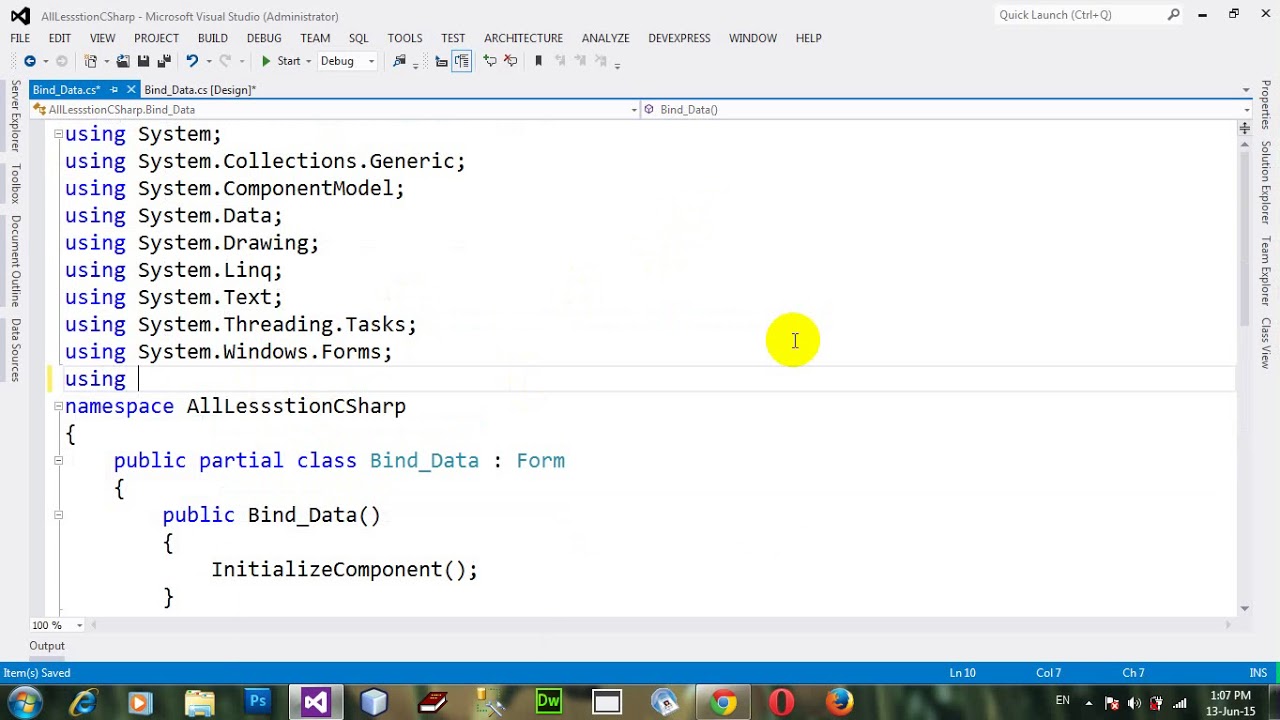Open the Class View side panel
The width and height of the screenshot is (1280, 720).
[x=1265, y=343]
